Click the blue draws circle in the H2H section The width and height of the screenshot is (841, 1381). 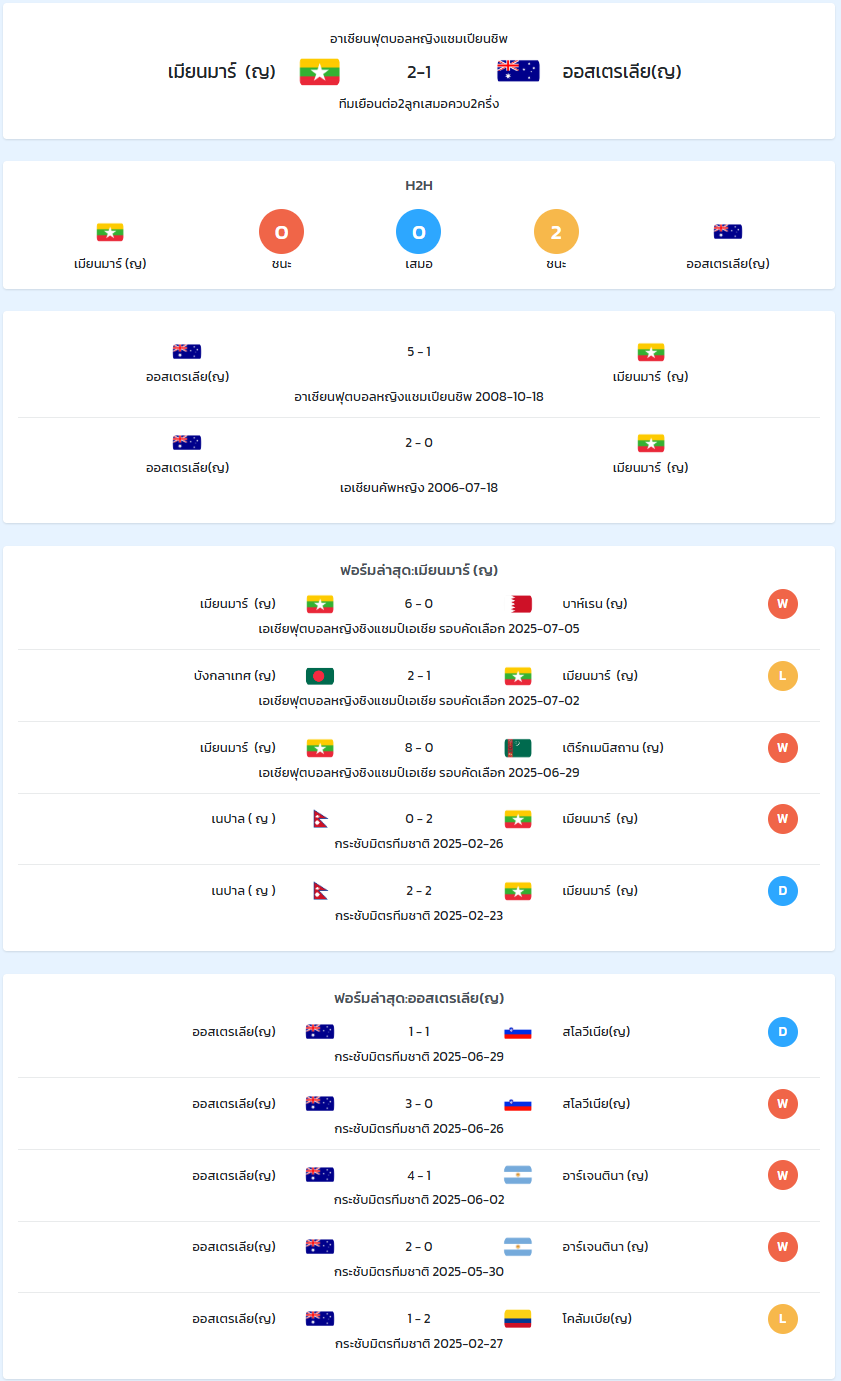pyautogui.click(x=419, y=232)
